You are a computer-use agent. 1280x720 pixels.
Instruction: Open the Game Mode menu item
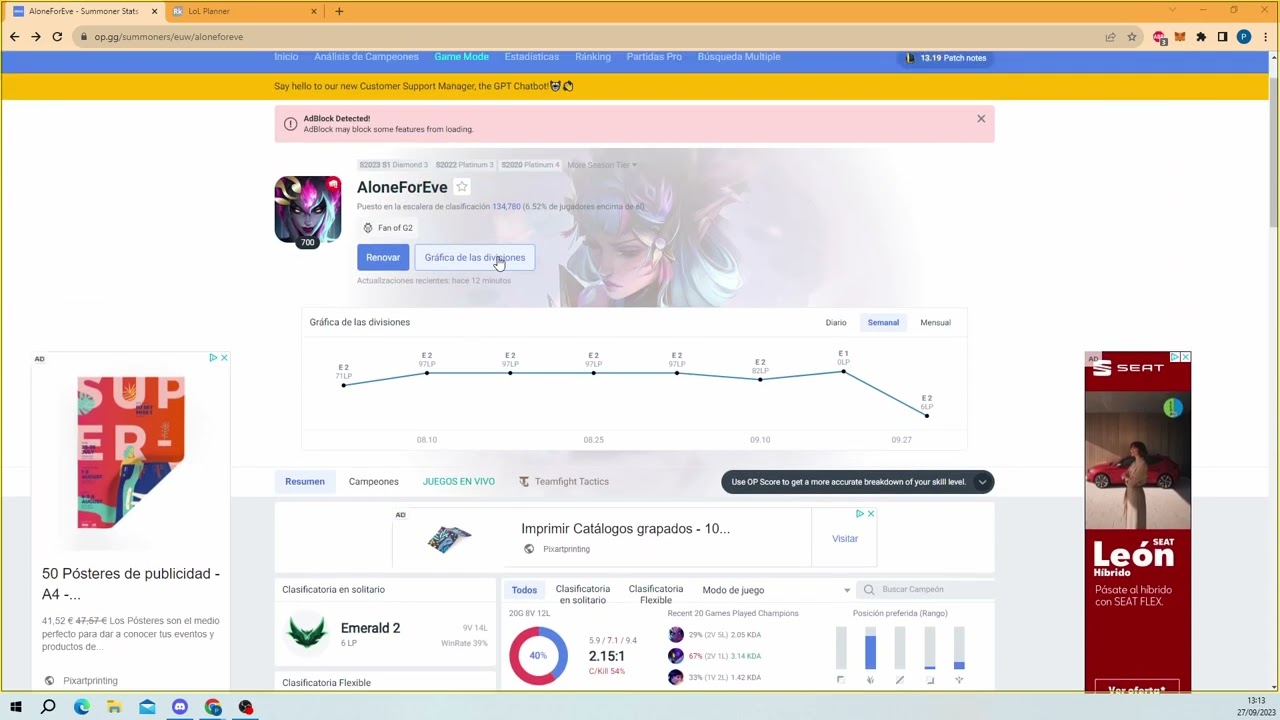(462, 57)
